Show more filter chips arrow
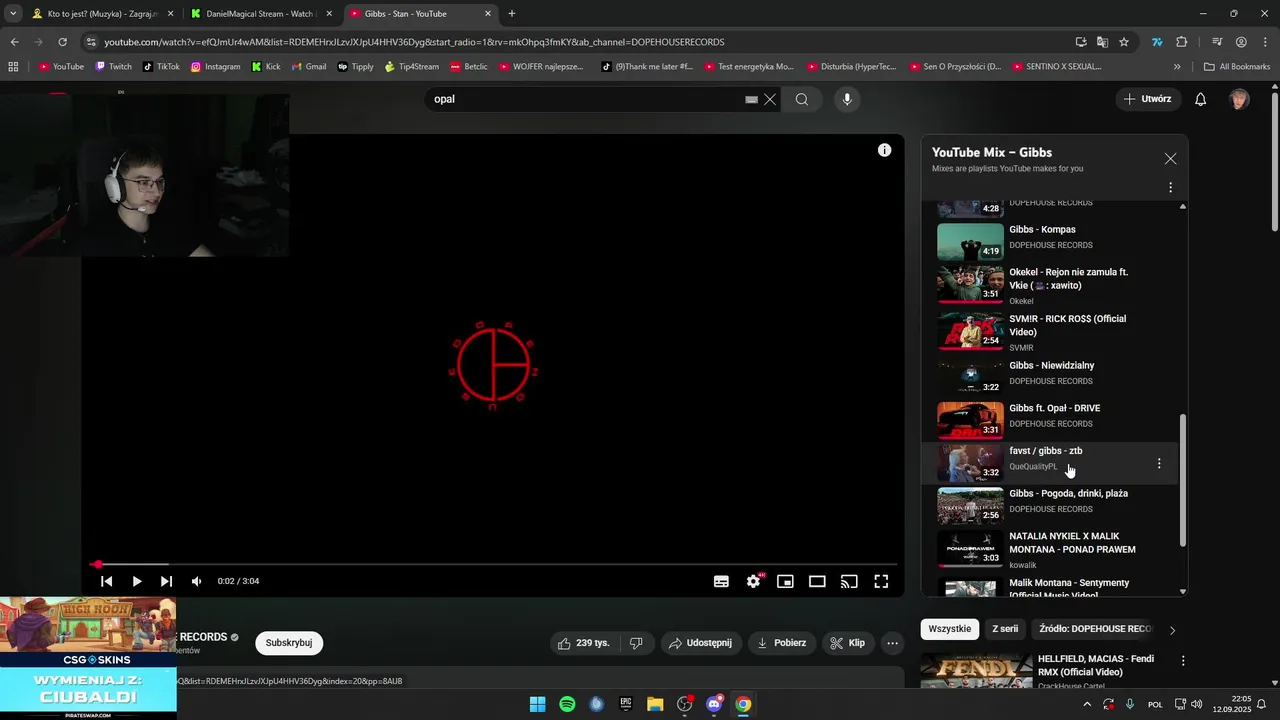The height and width of the screenshot is (720, 1280). coord(1172,630)
